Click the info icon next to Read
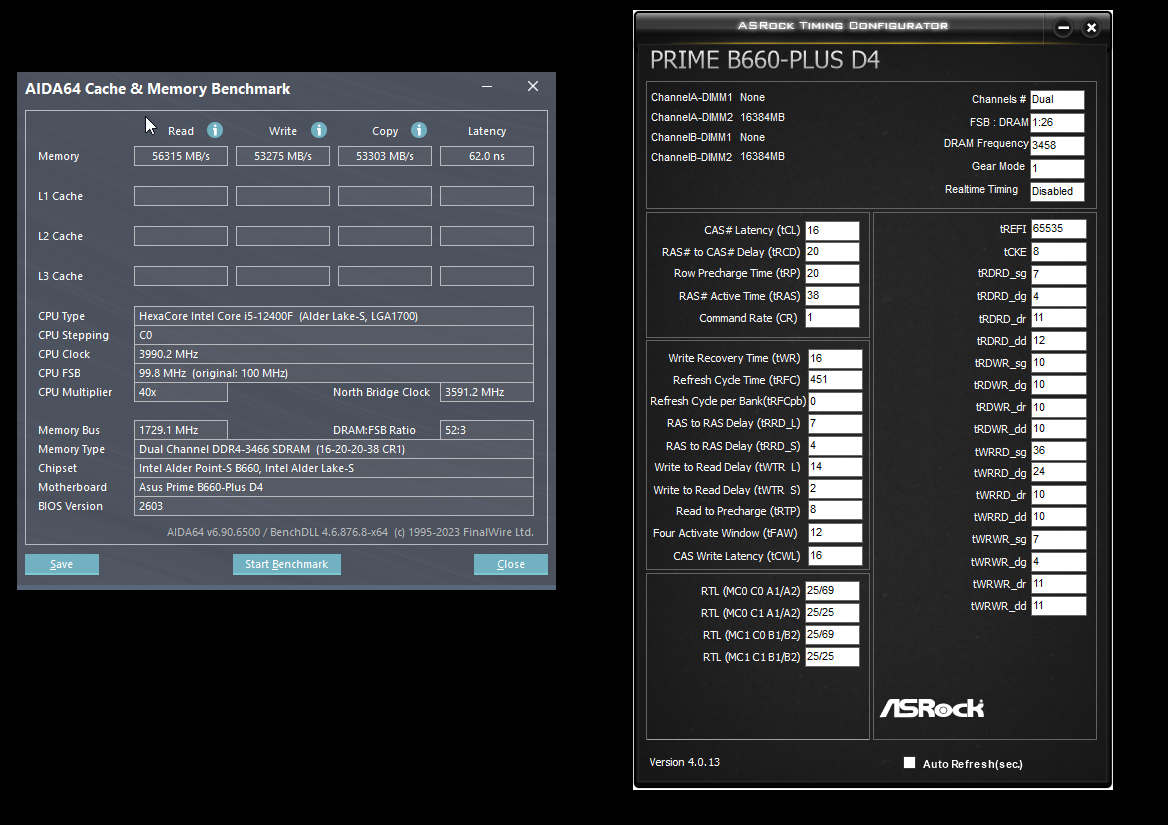Image resolution: width=1168 pixels, height=825 pixels. [x=215, y=130]
